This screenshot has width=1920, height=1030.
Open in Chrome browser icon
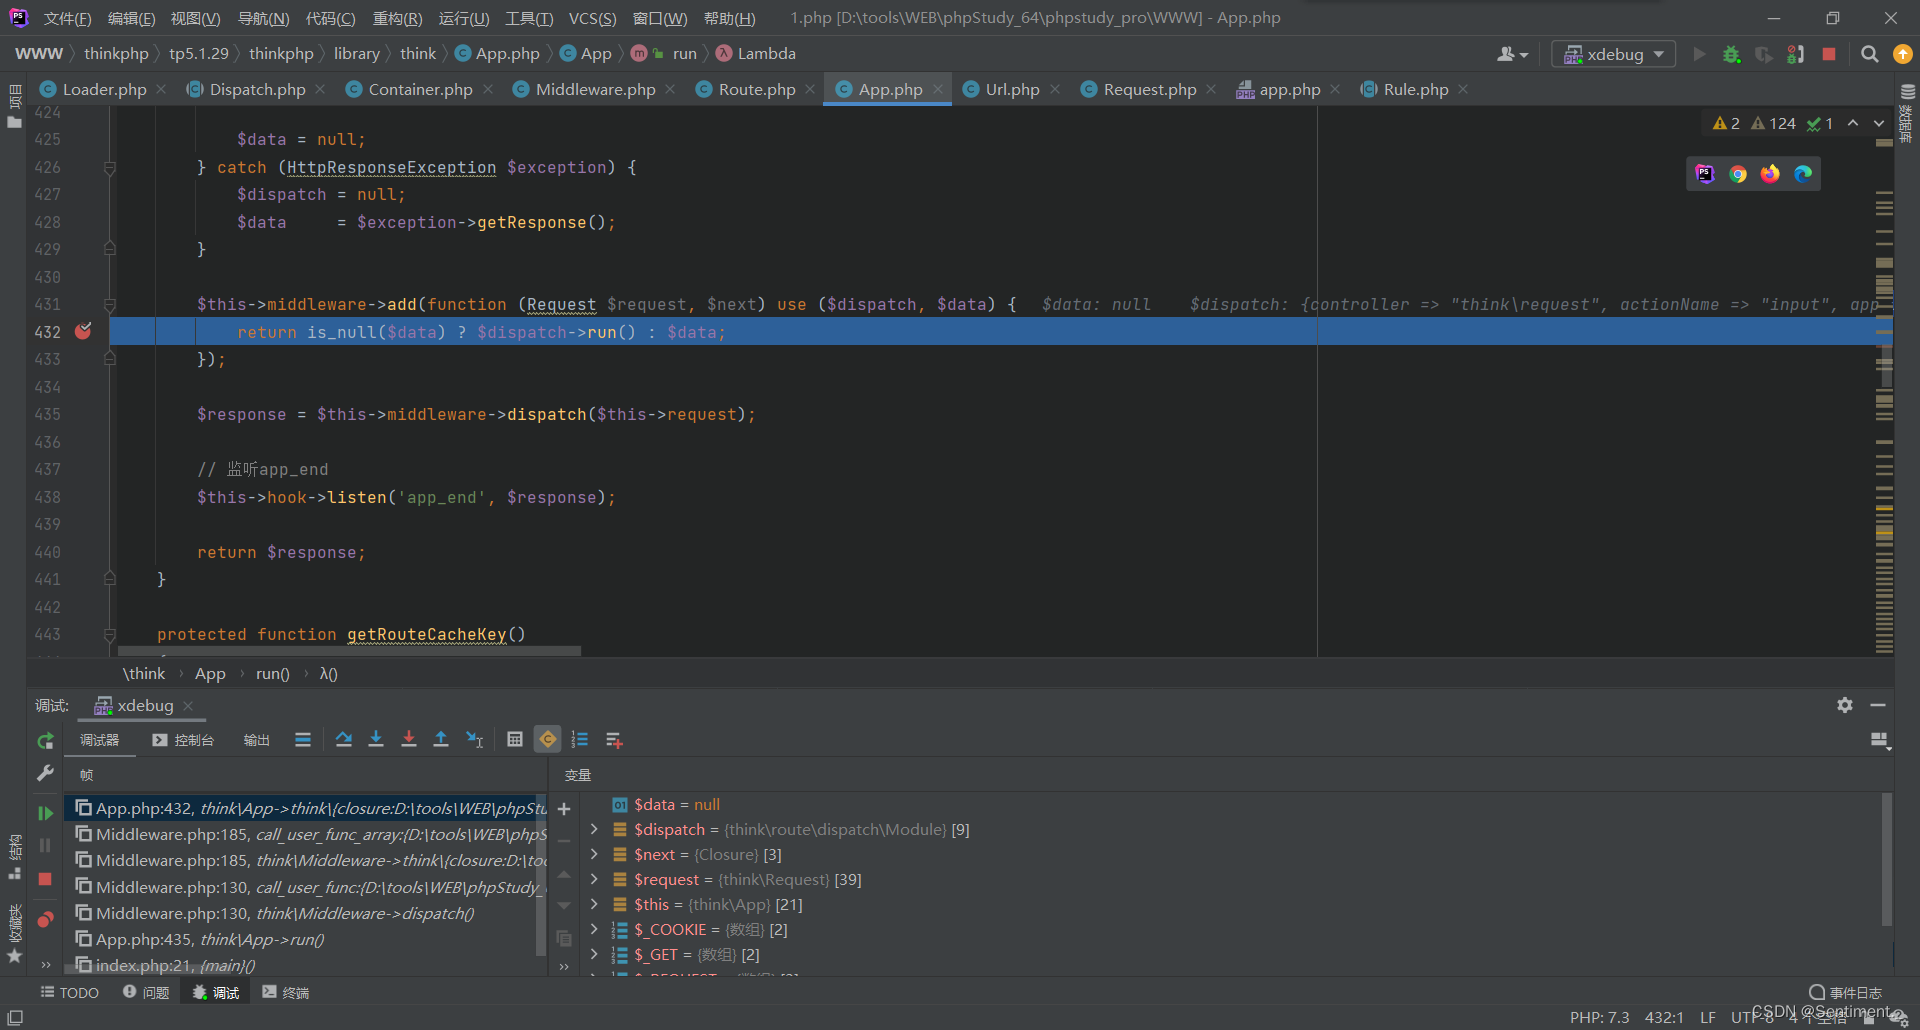coord(1738,174)
